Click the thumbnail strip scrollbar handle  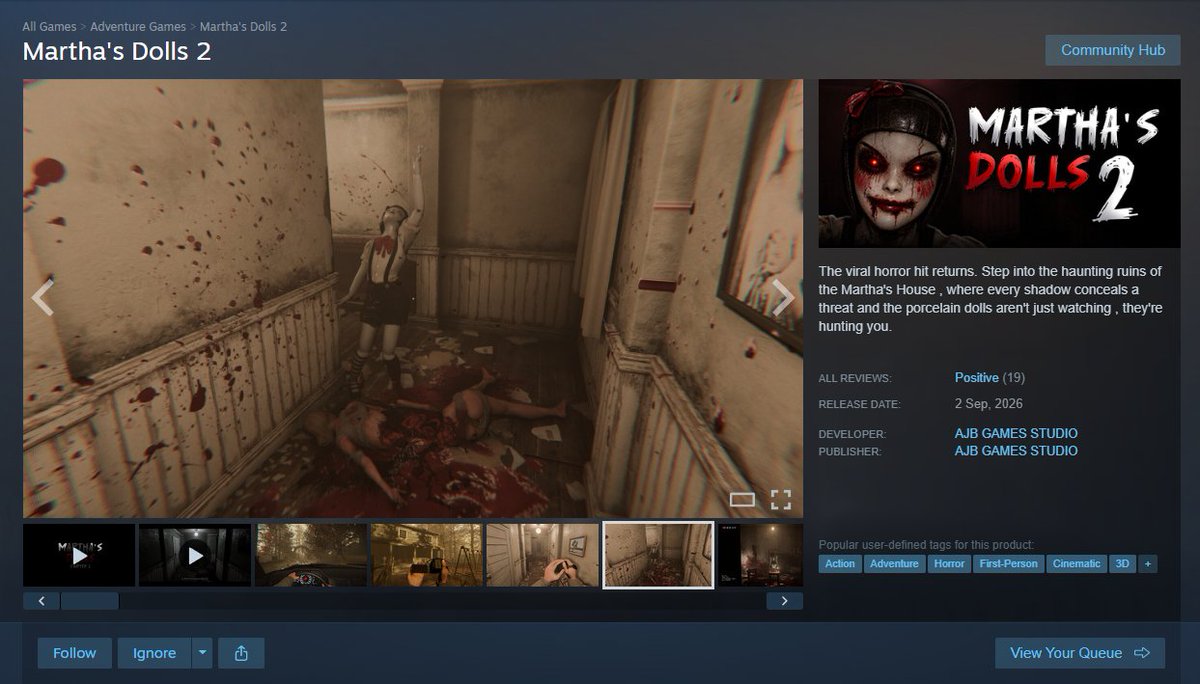click(x=90, y=601)
